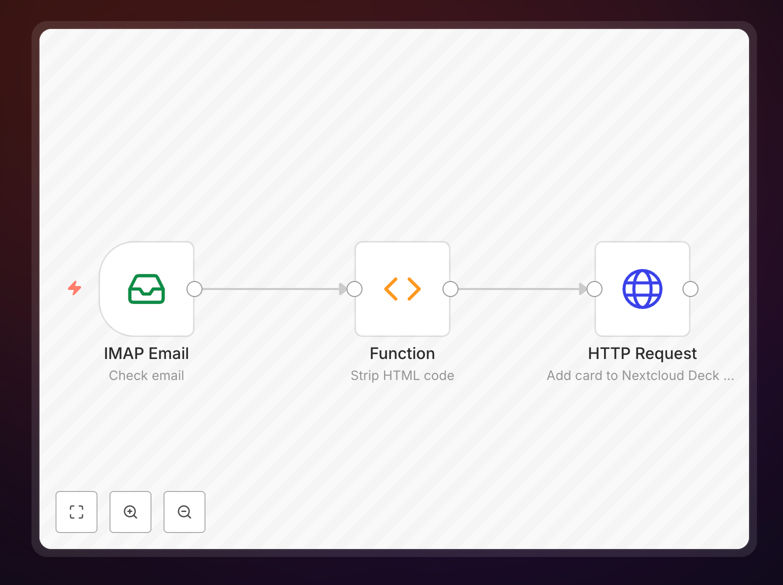Screen dimensions: 783x585
Task: Select the Function code brackets node
Action: [x=402, y=289]
